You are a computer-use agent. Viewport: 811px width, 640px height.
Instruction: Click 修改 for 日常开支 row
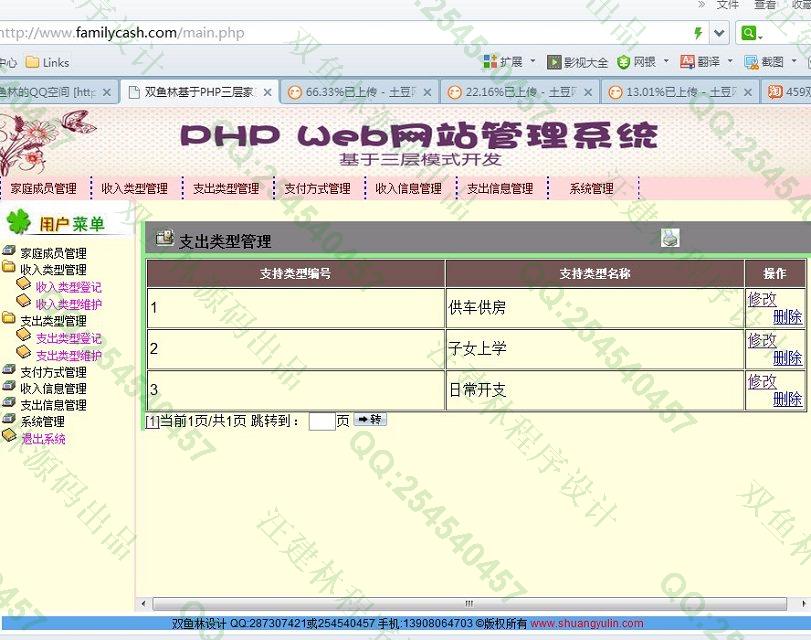(x=762, y=382)
